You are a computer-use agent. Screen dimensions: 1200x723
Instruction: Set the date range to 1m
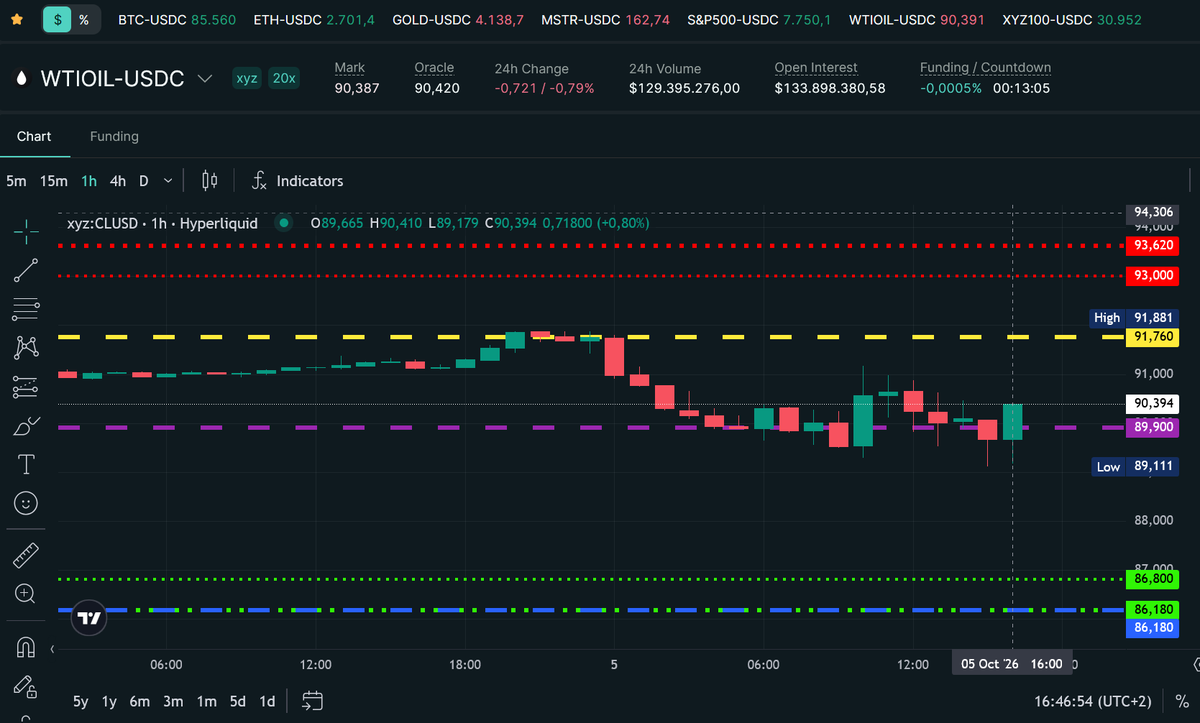tap(207, 701)
